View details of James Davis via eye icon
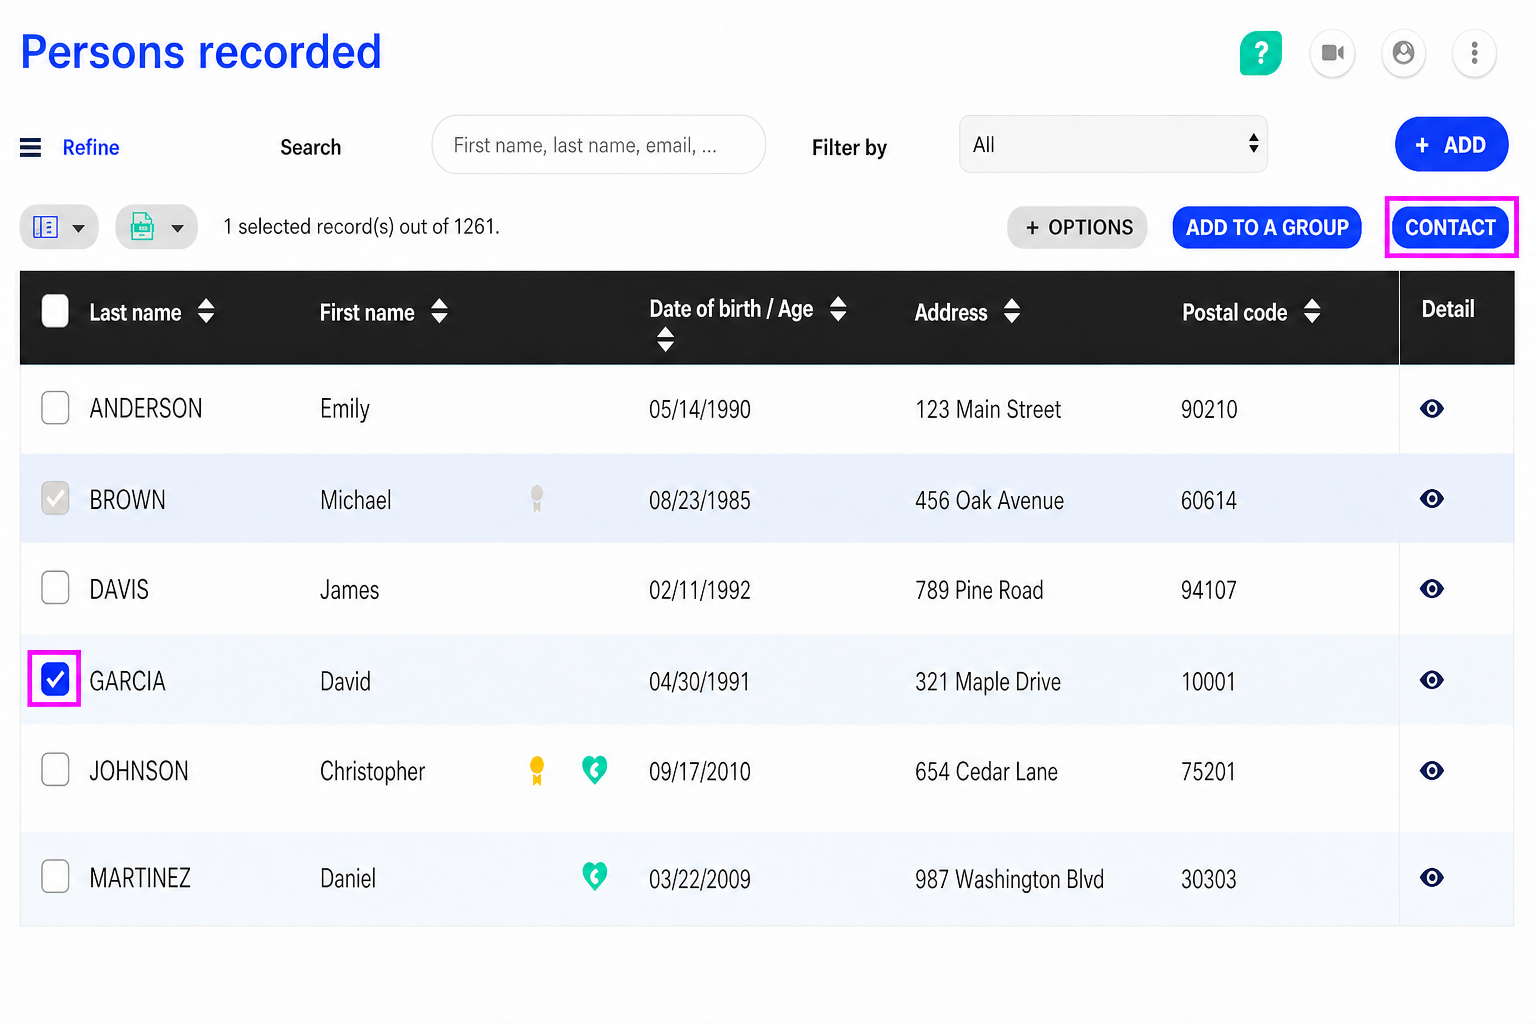1536x1024 pixels. (1432, 588)
